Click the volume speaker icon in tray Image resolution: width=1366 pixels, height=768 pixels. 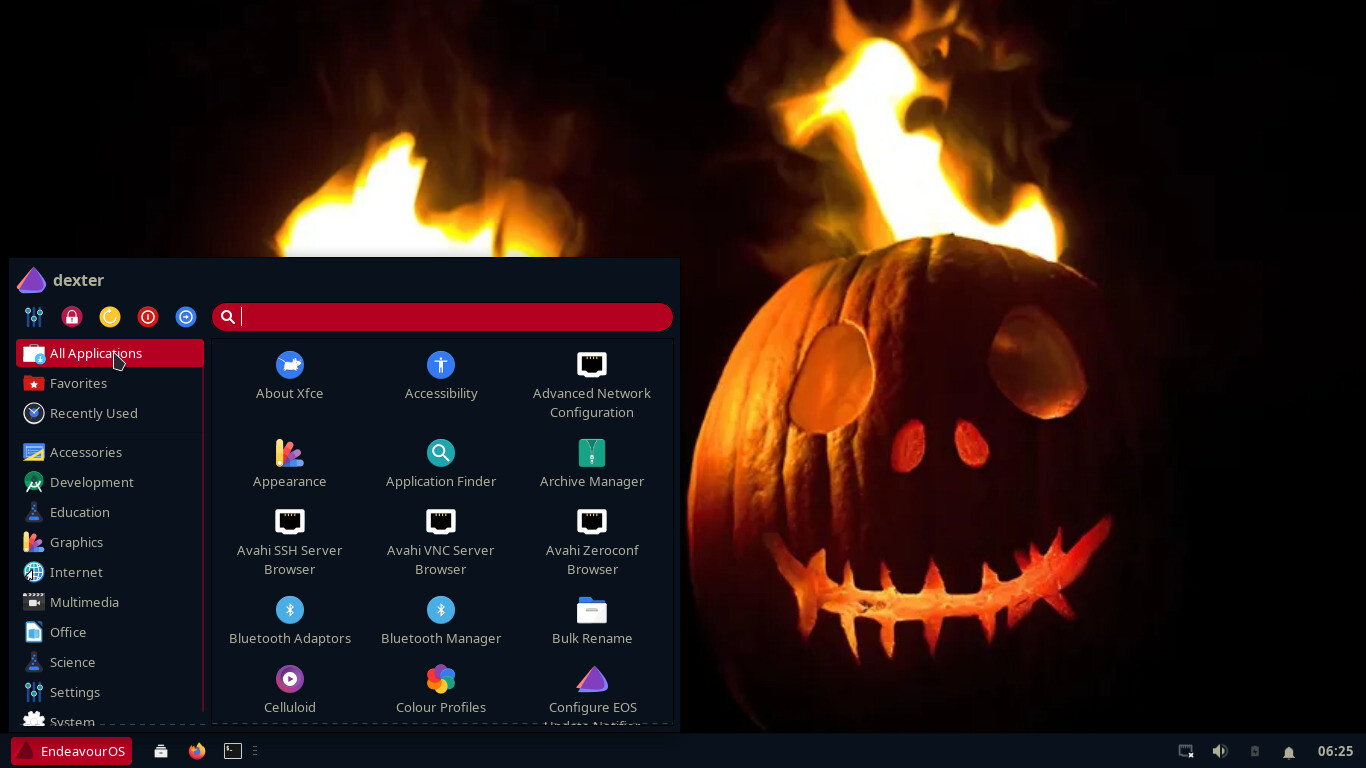point(1220,751)
